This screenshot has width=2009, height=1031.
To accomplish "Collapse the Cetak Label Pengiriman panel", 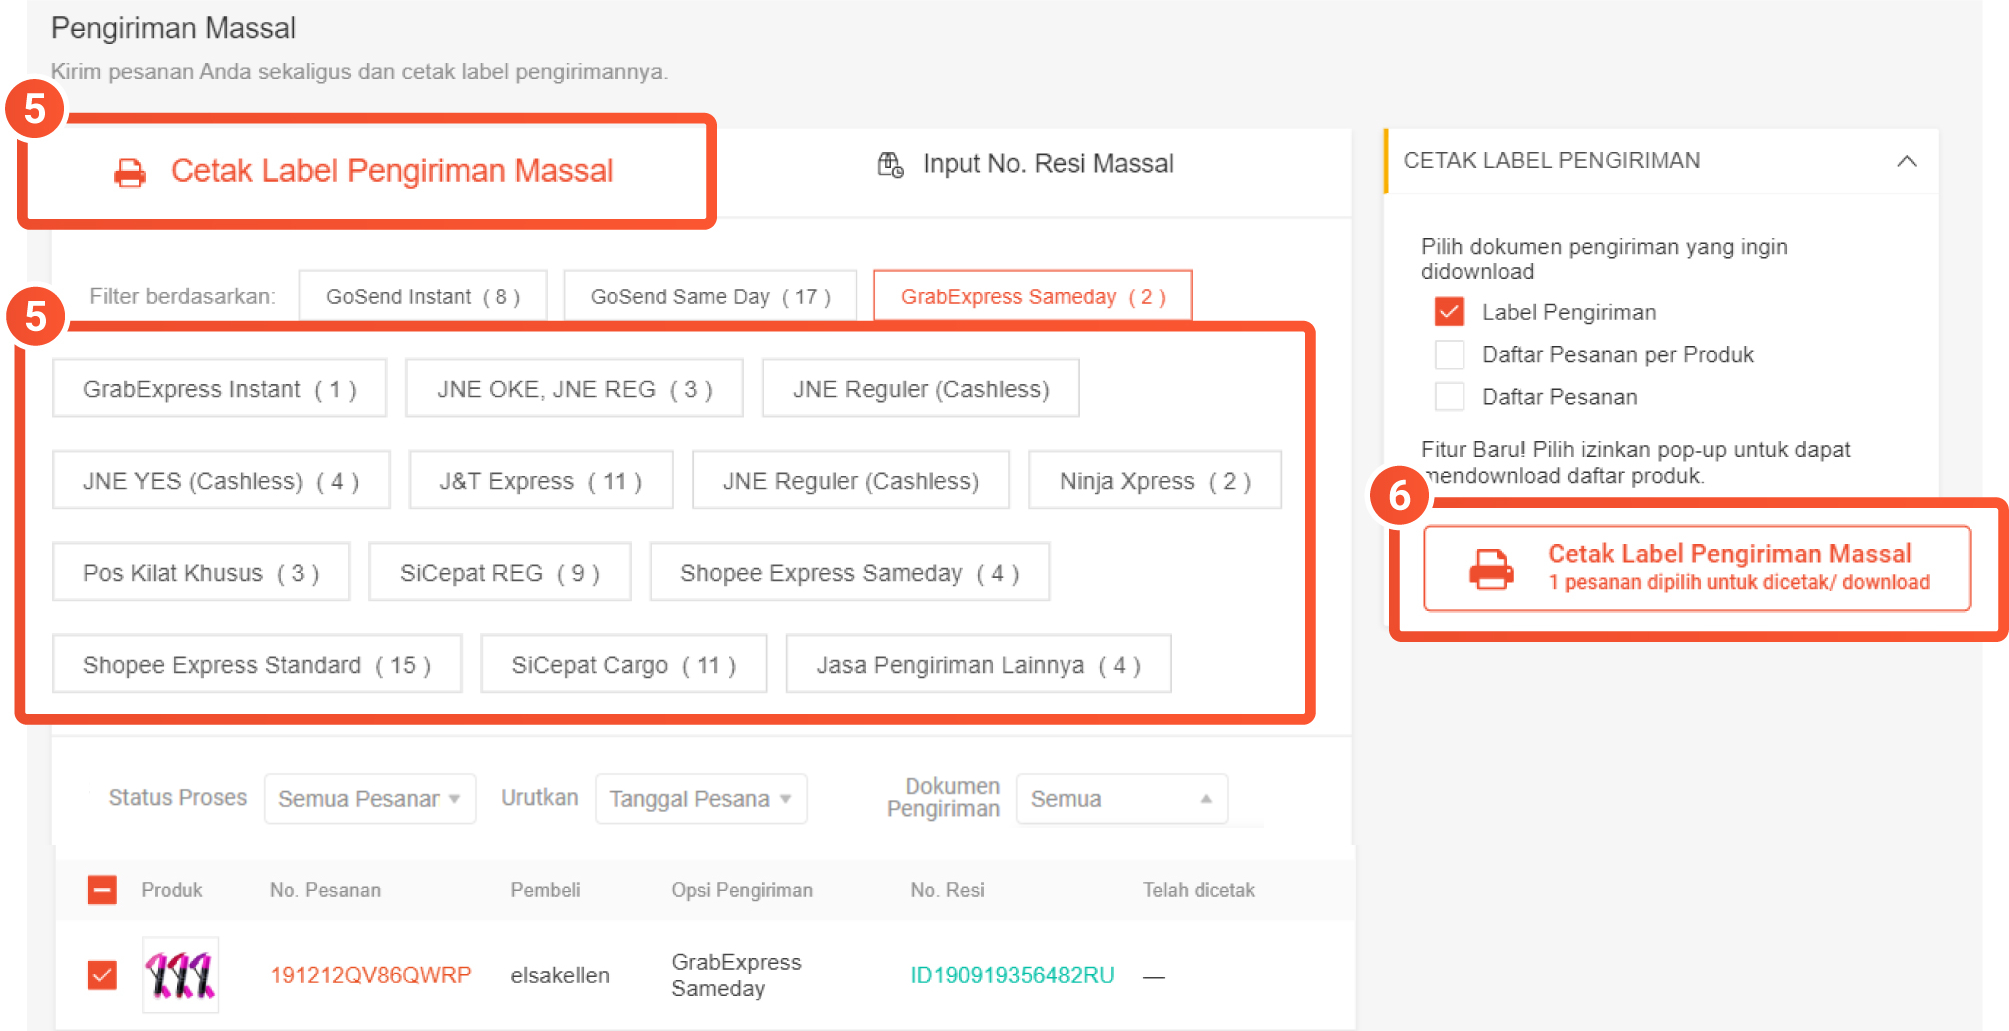I will 1906,161.
